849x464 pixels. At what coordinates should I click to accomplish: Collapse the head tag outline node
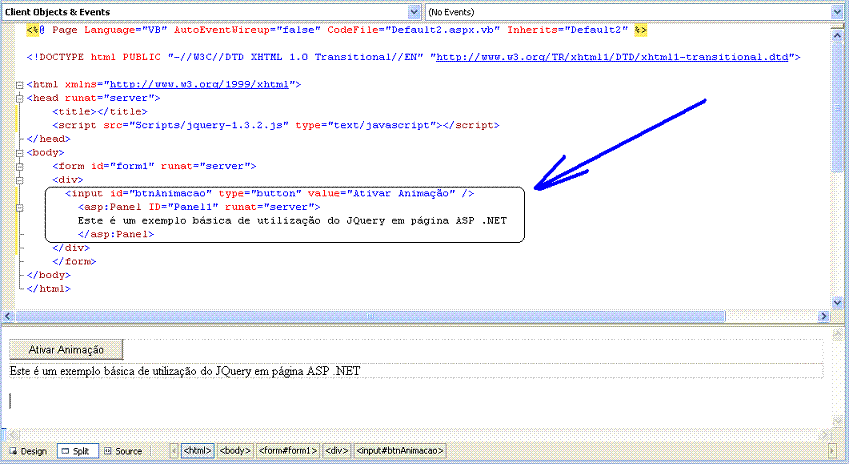click(19, 99)
